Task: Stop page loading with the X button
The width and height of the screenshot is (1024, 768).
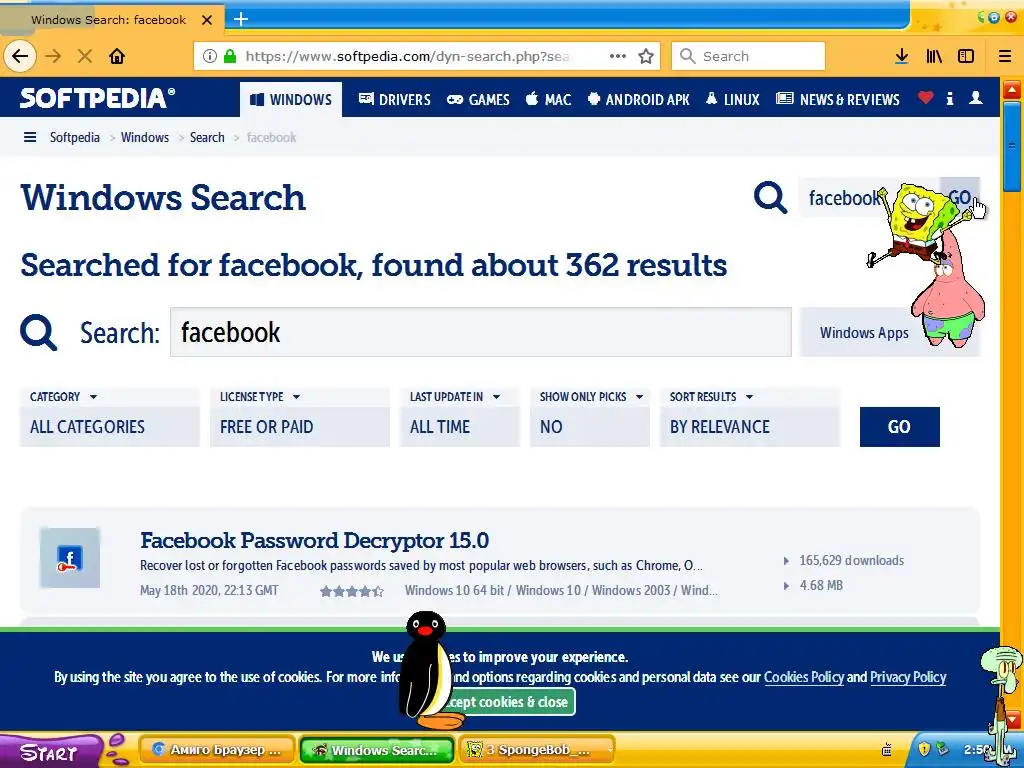Action: point(85,56)
